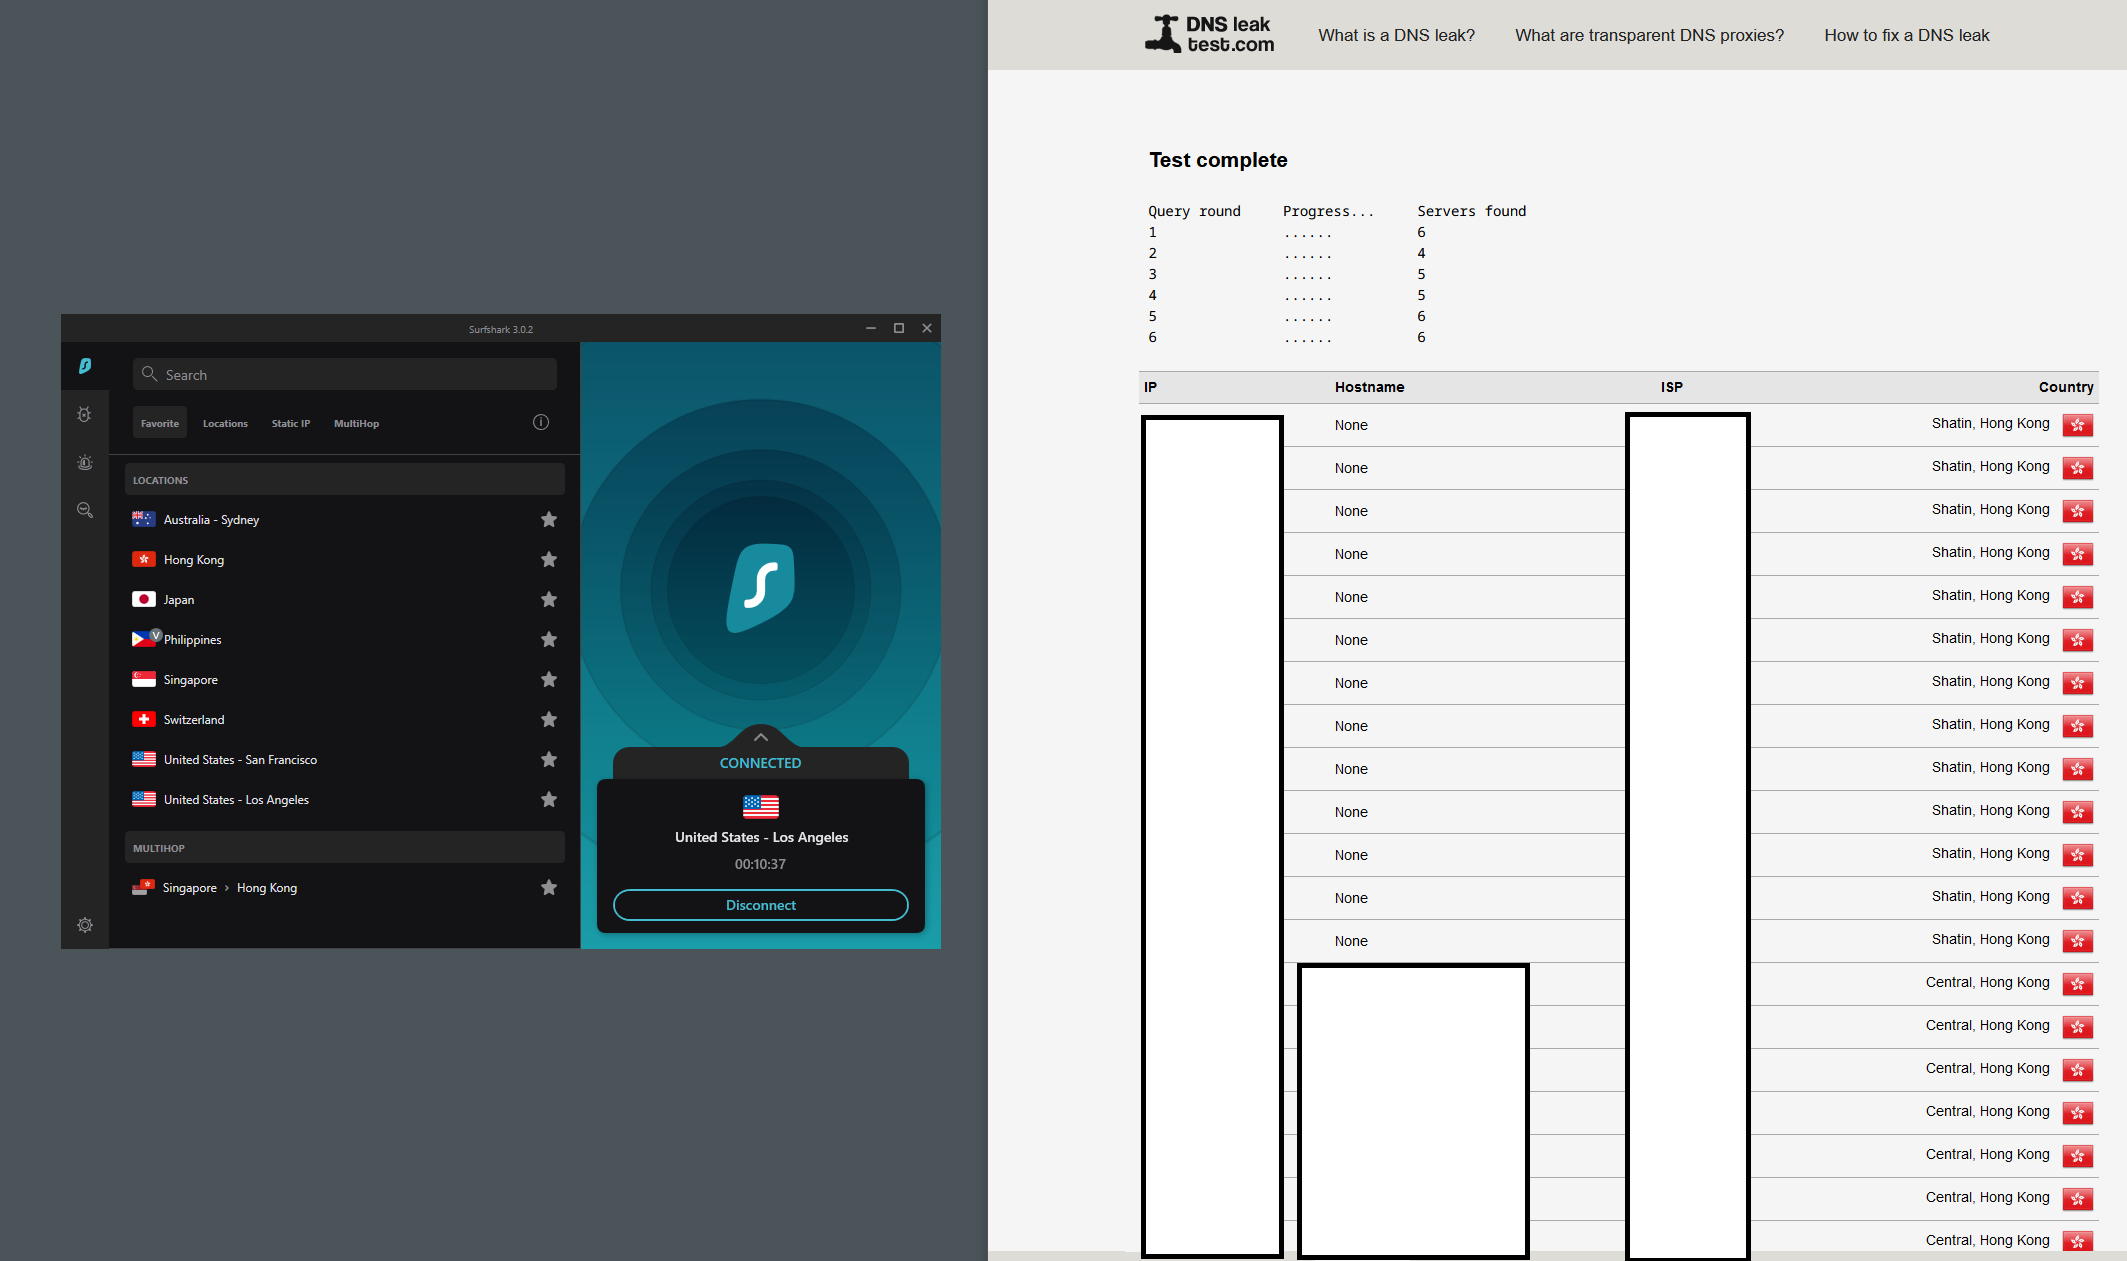
Task: Click the MULTIHOP section header
Action: (345, 847)
